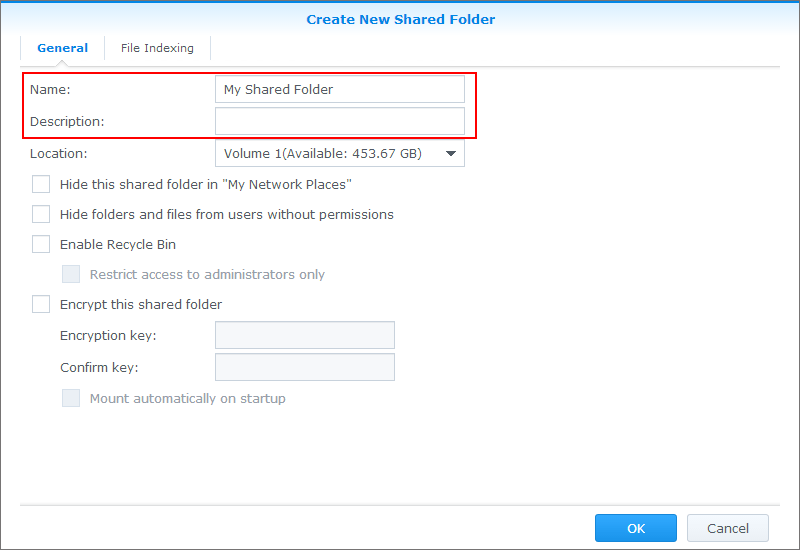Click the Name field containing My Shared Folder
This screenshot has height=550, width=800.
pyautogui.click(x=340, y=90)
